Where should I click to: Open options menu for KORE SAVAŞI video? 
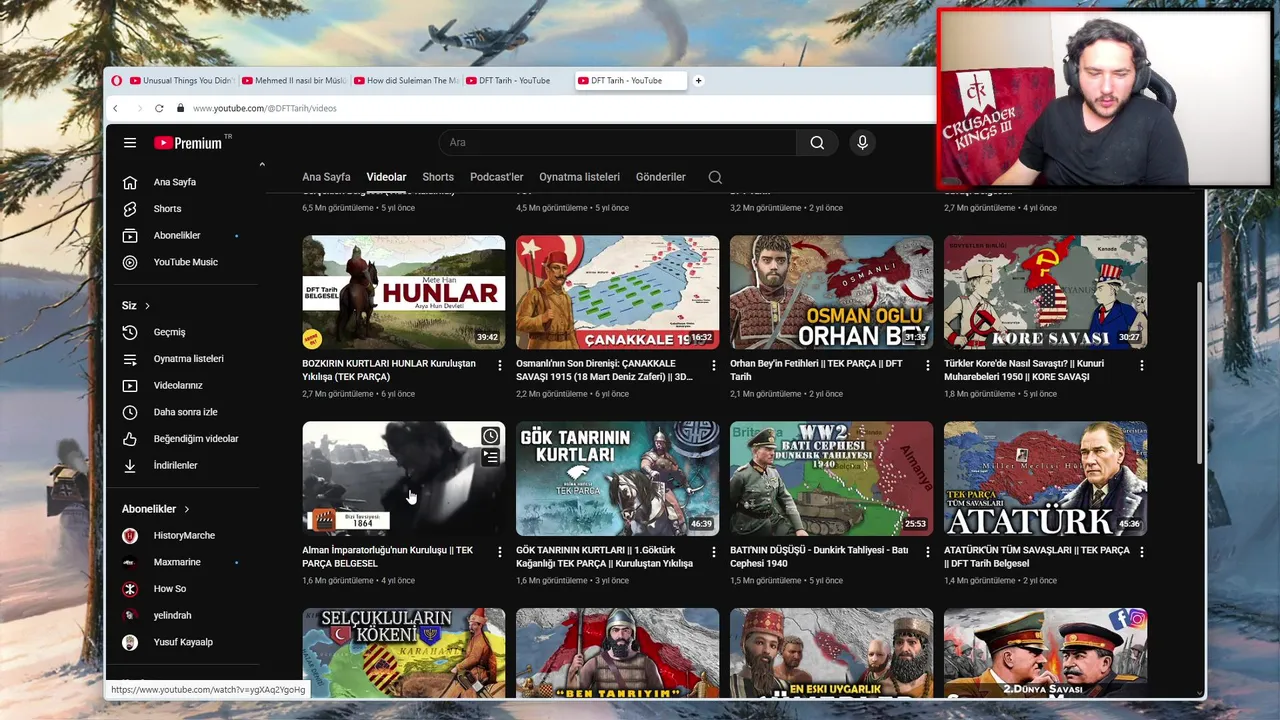coord(1142,366)
